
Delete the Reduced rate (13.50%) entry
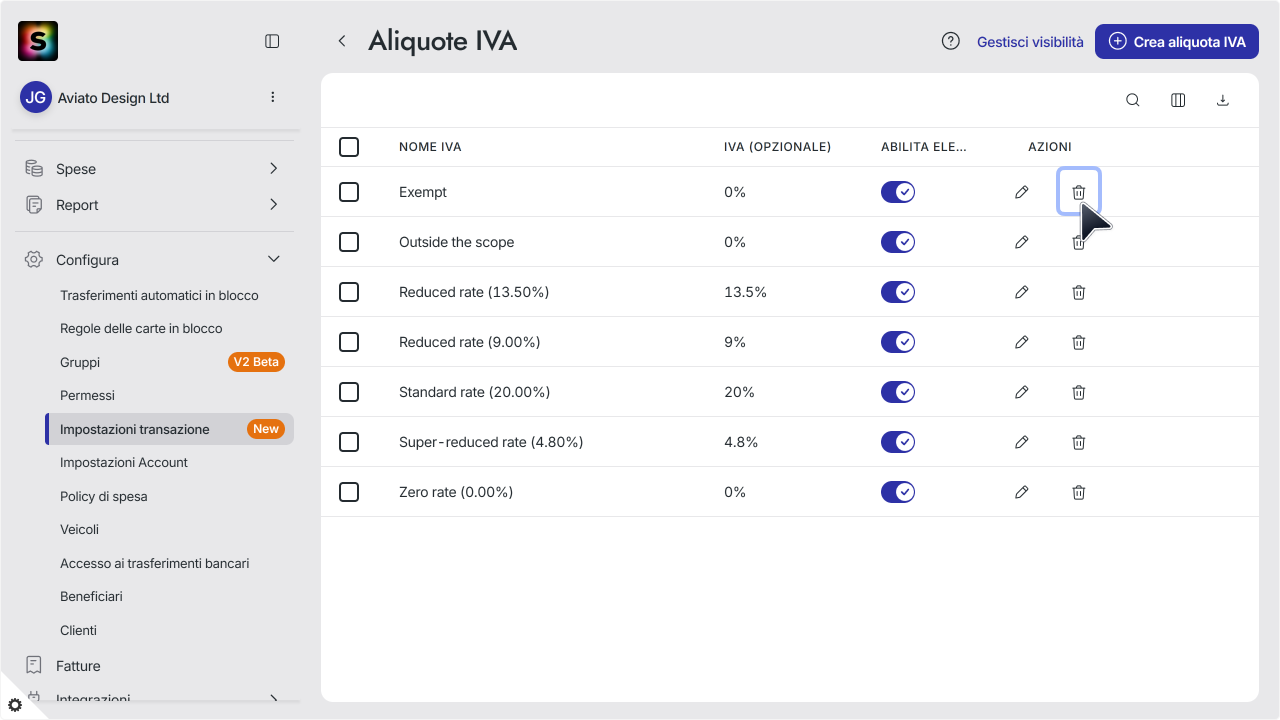tap(1079, 292)
